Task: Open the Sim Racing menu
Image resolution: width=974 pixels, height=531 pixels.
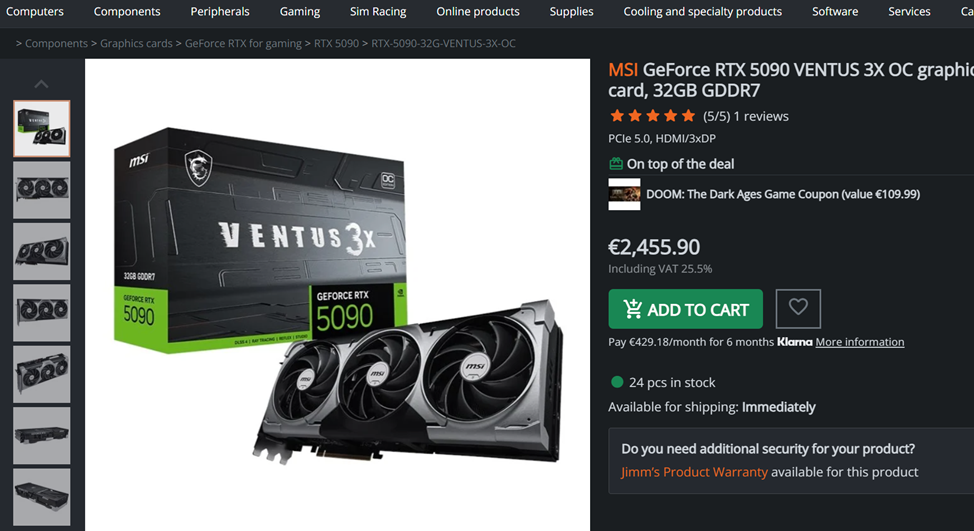Action: click(x=378, y=11)
